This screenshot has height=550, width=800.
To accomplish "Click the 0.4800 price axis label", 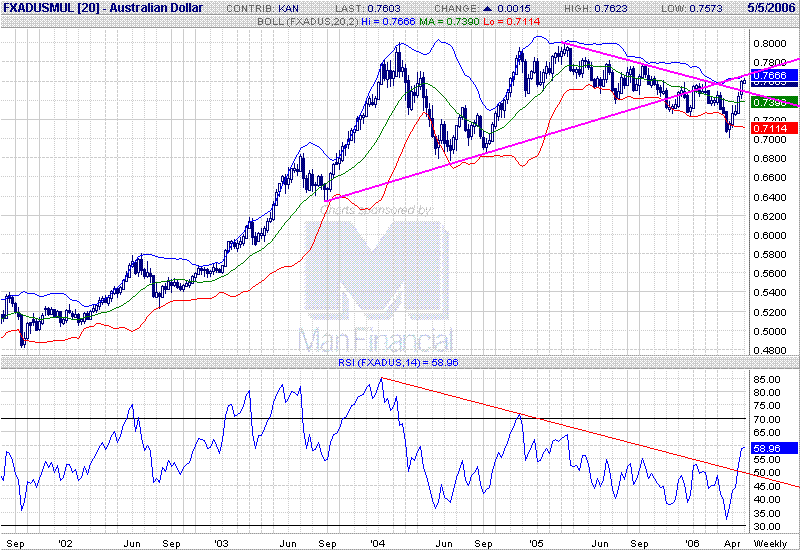I will click(770, 351).
